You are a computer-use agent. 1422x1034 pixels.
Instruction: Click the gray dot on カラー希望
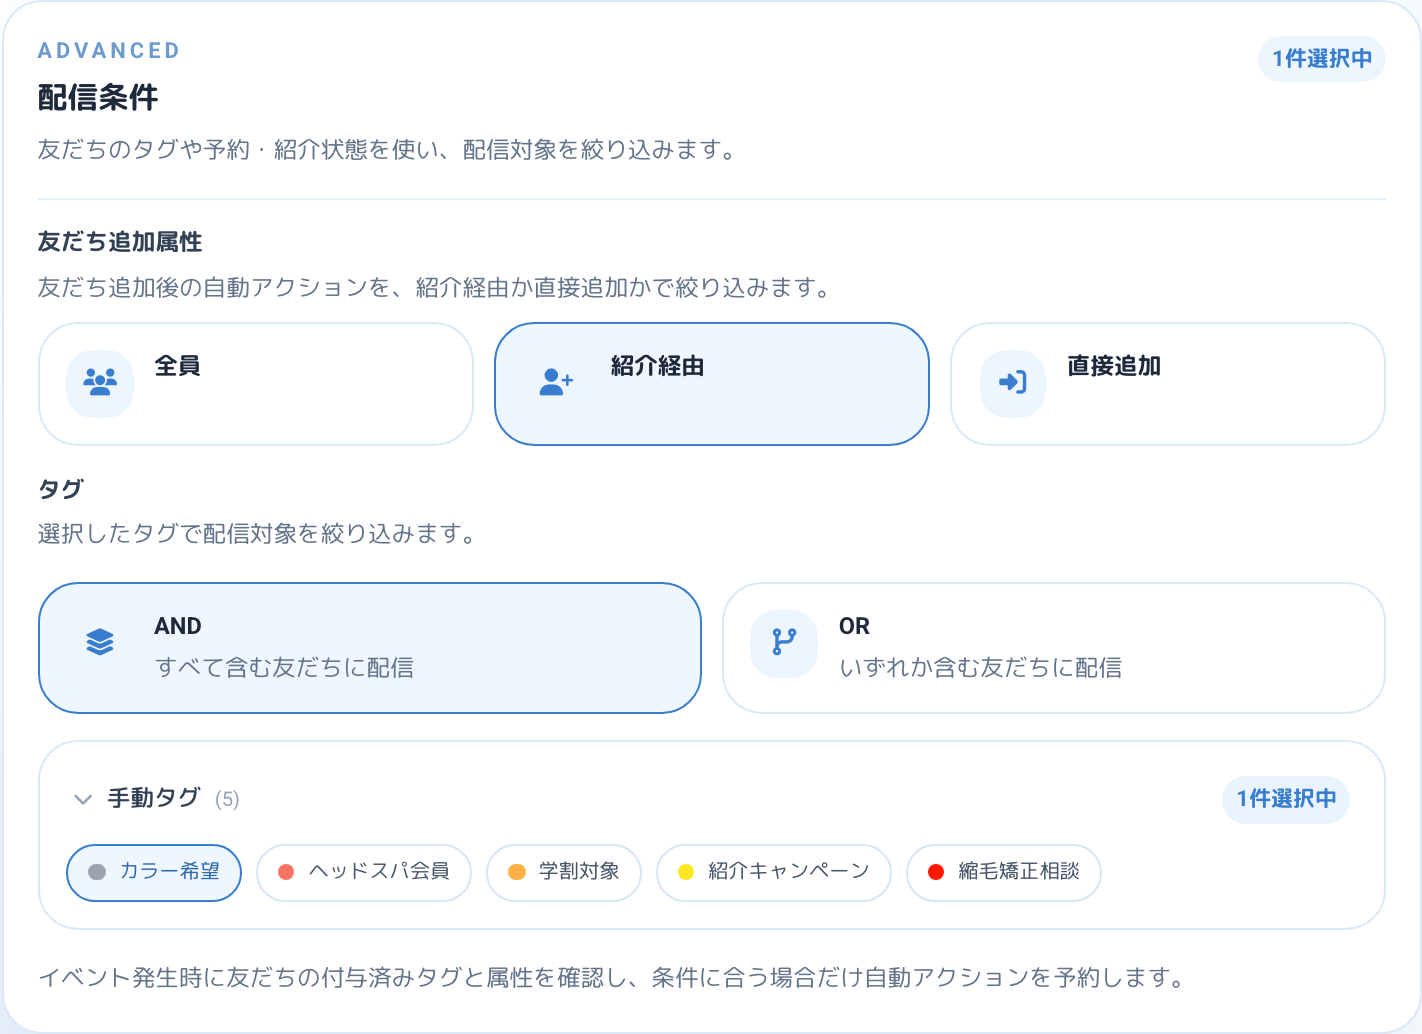click(97, 872)
